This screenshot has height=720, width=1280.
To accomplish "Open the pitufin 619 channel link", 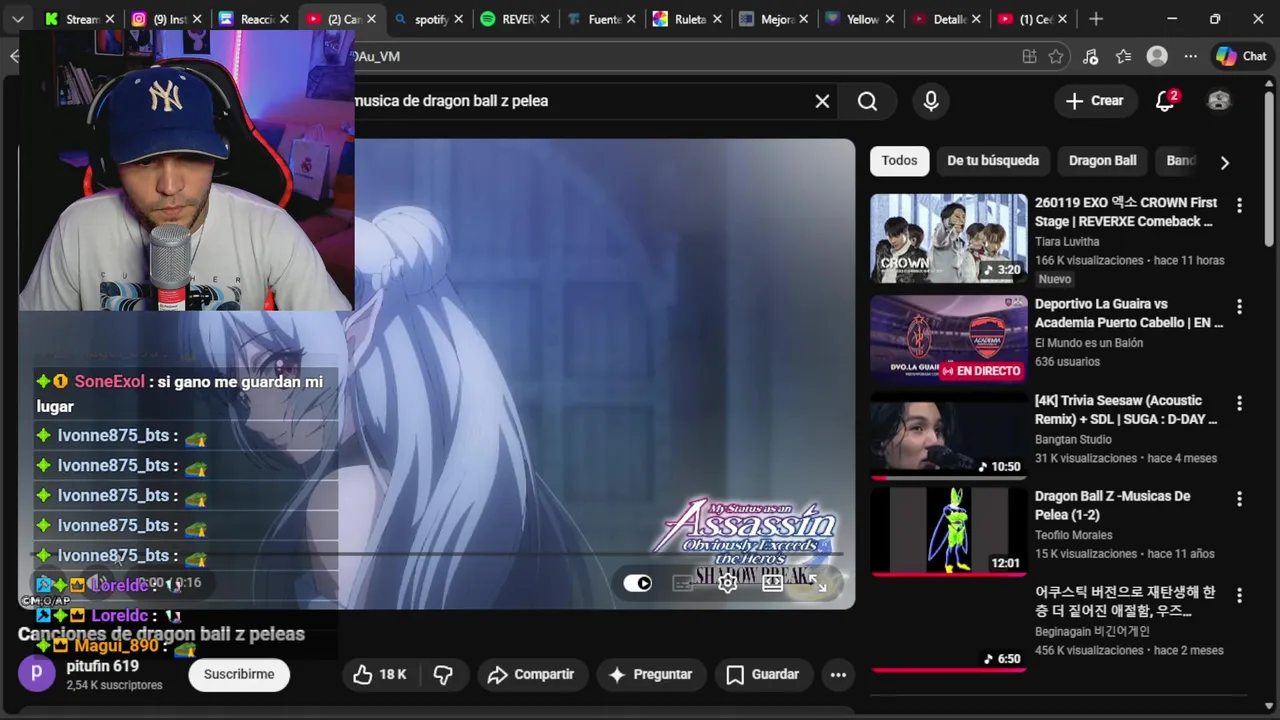I will click(x=102, y=666).
